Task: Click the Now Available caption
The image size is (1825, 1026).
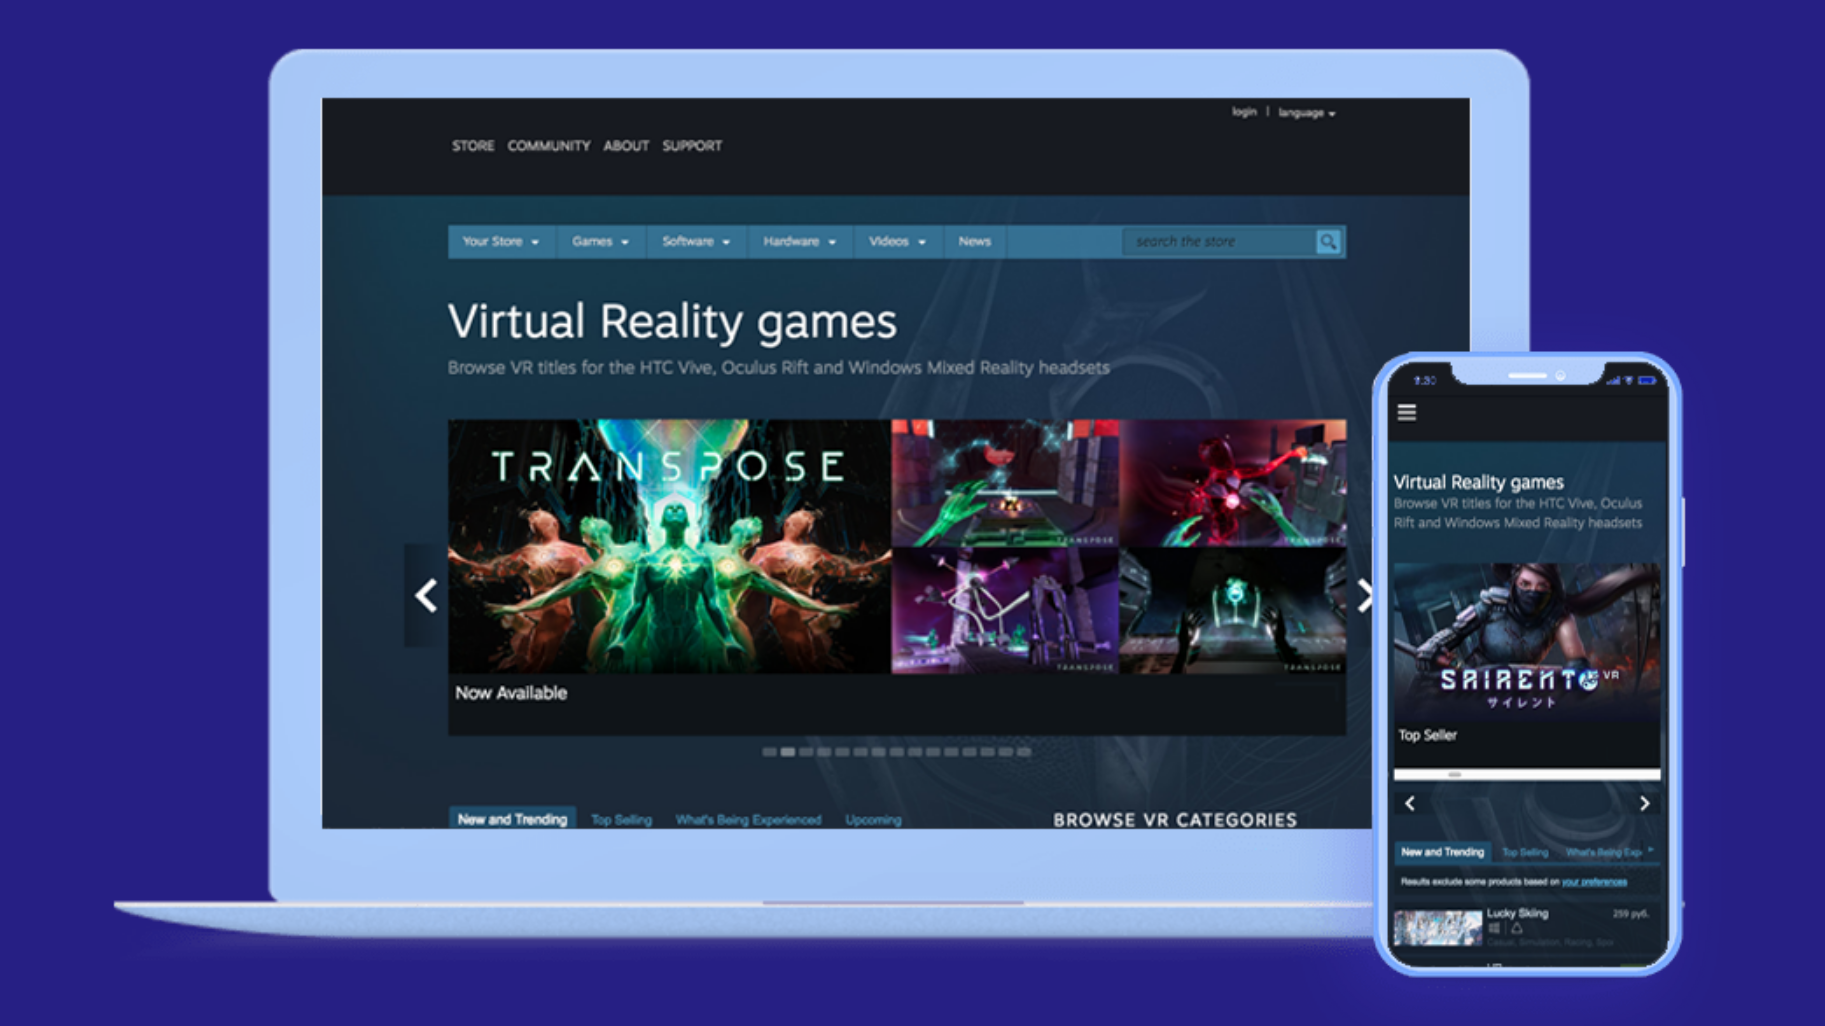Action: (511, 693)
